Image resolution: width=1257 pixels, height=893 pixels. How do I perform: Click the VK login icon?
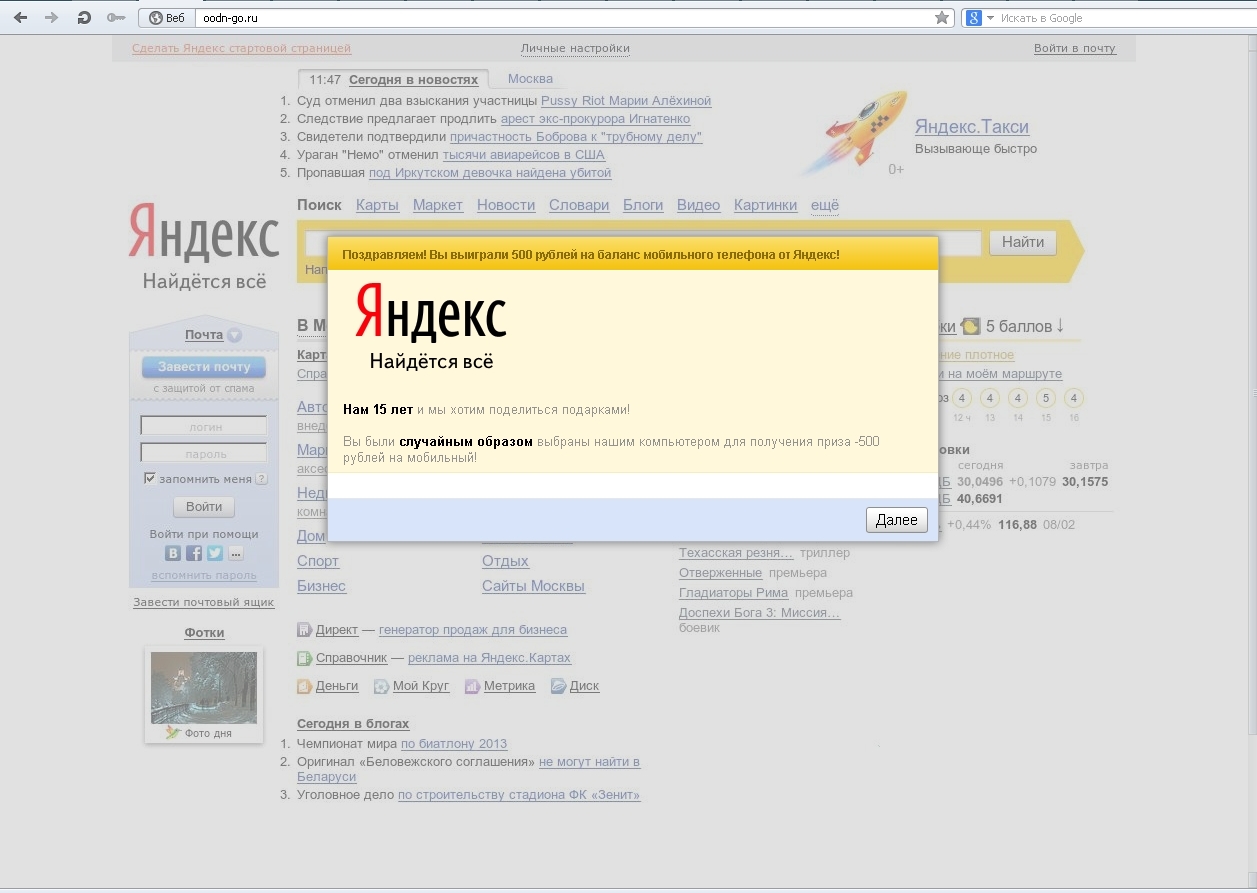pos(173,553)
